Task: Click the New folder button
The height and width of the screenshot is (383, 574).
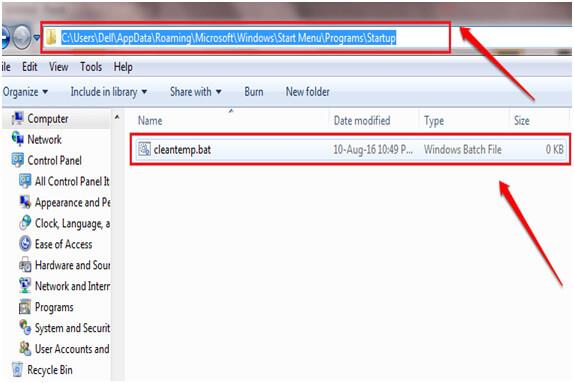Action: (308, 92)
